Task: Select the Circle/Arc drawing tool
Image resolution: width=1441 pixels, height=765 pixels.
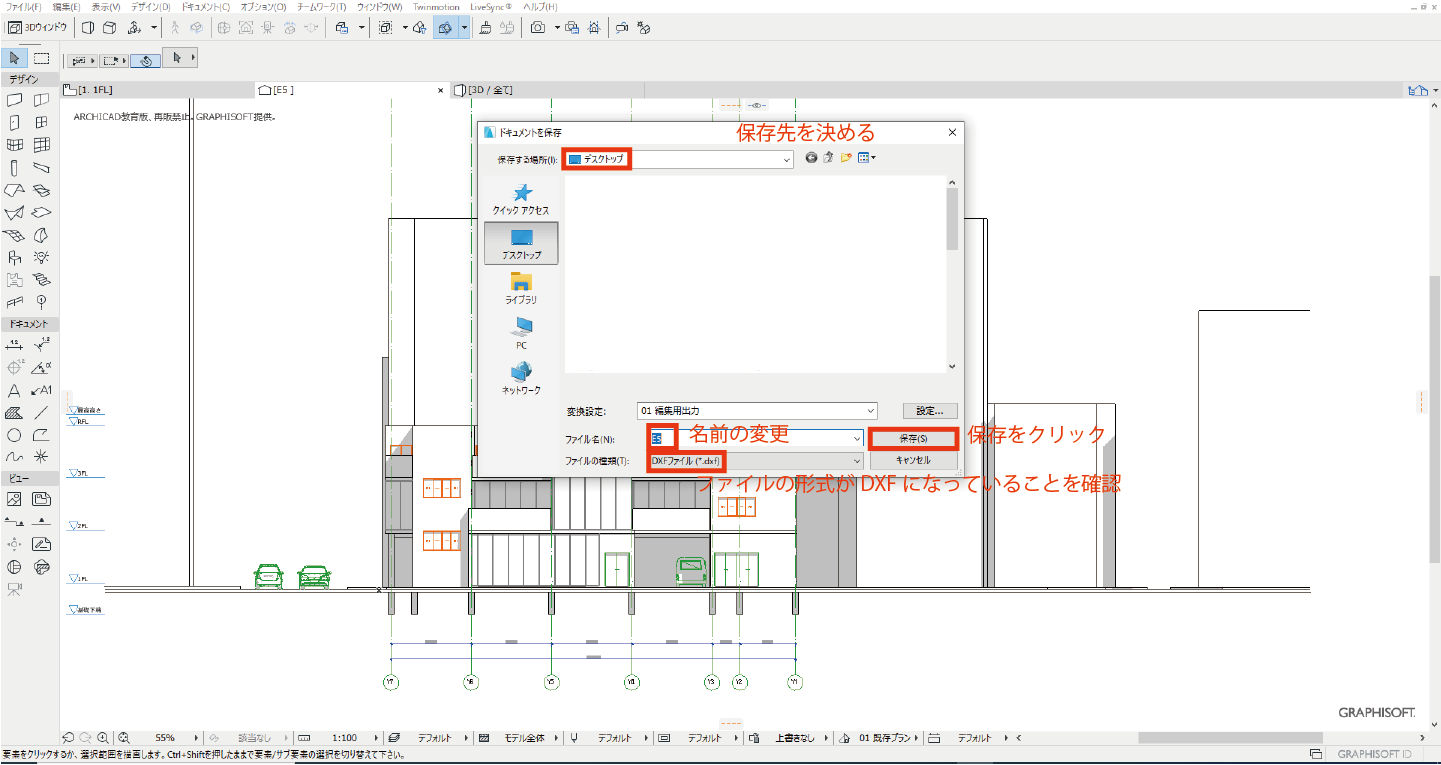Action: [x=15, y=435]
